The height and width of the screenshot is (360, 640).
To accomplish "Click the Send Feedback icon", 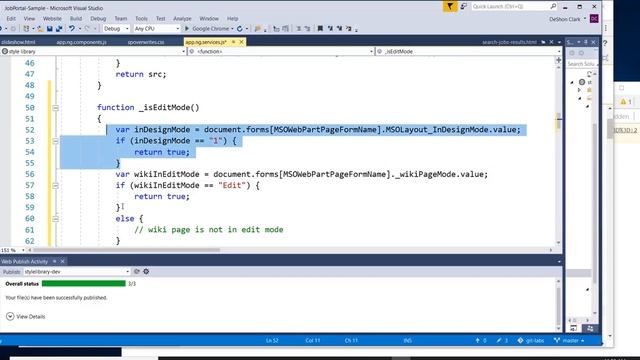I will click(463, 7).
